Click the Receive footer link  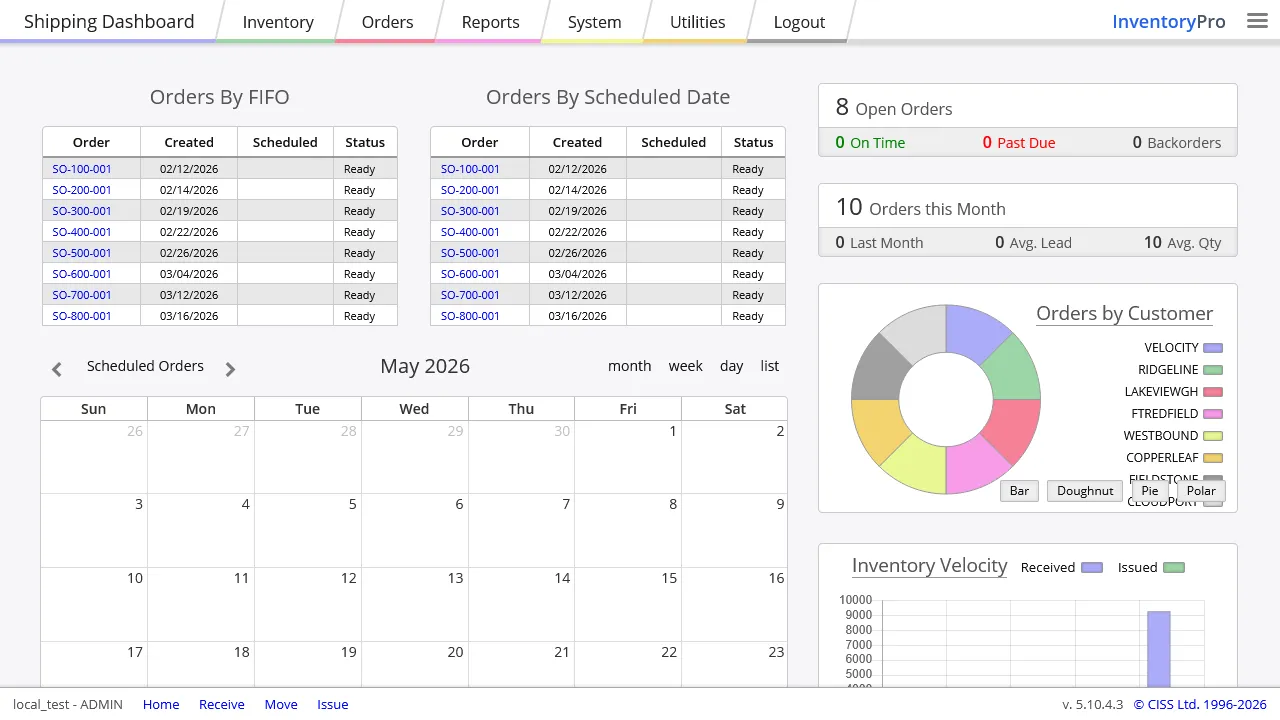coord(222,705)
